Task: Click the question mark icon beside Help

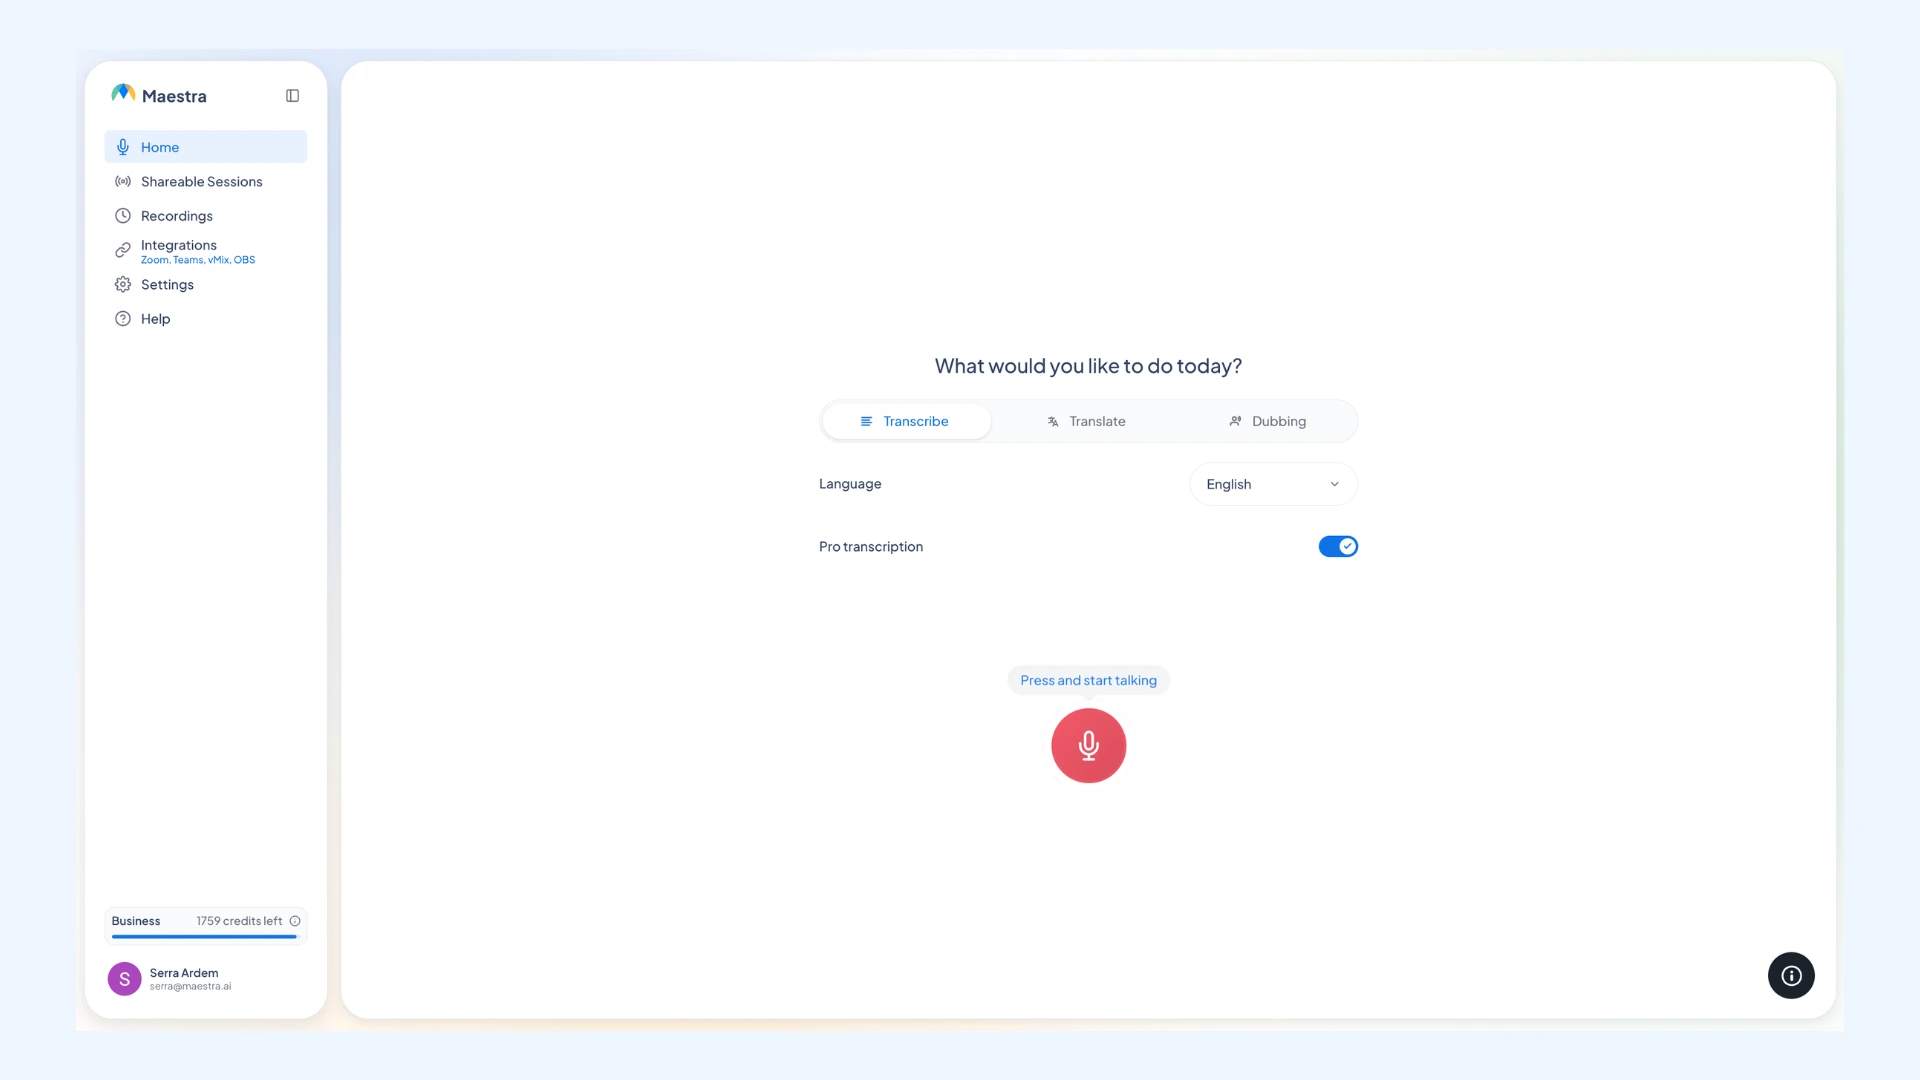Action: 123,319
